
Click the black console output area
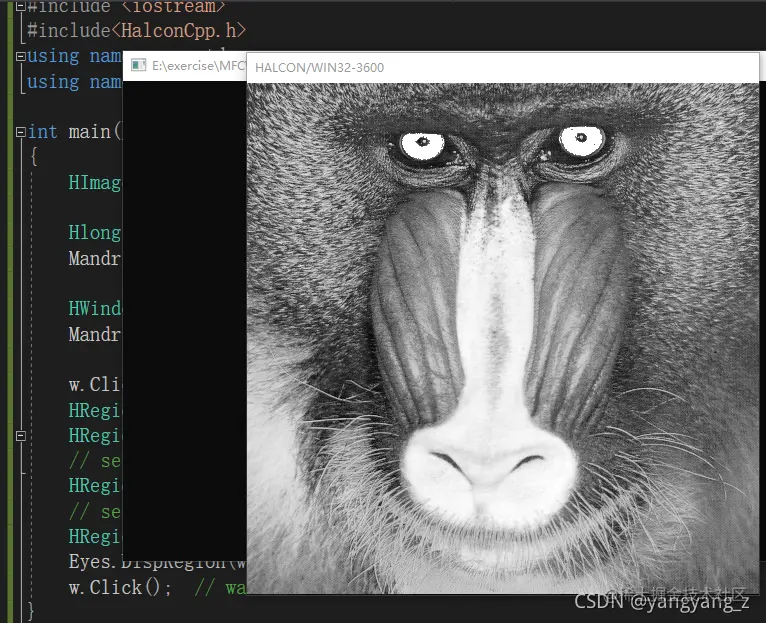tap(185, 321)
